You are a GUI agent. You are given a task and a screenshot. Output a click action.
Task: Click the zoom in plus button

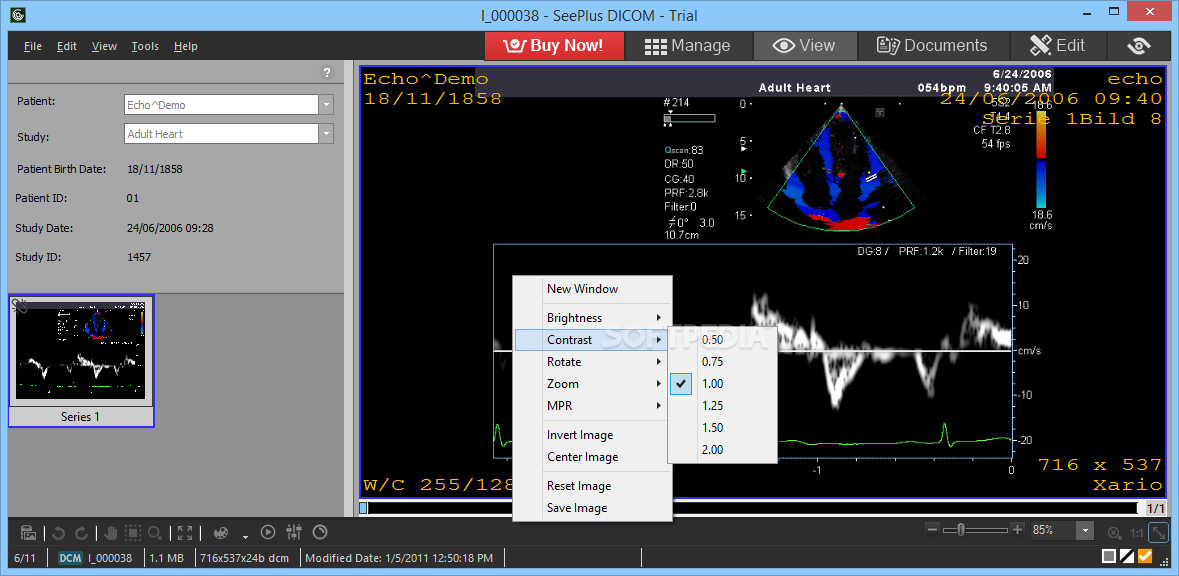point(1017,529)
